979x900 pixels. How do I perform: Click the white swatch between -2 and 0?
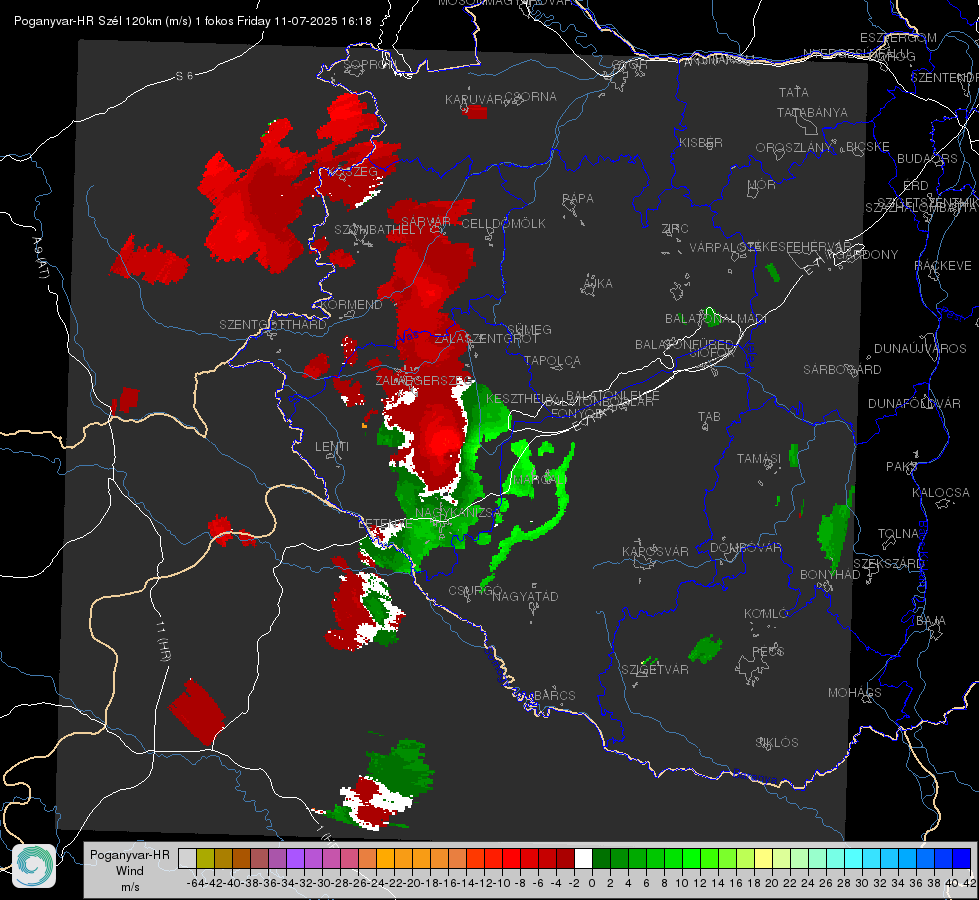583,858
